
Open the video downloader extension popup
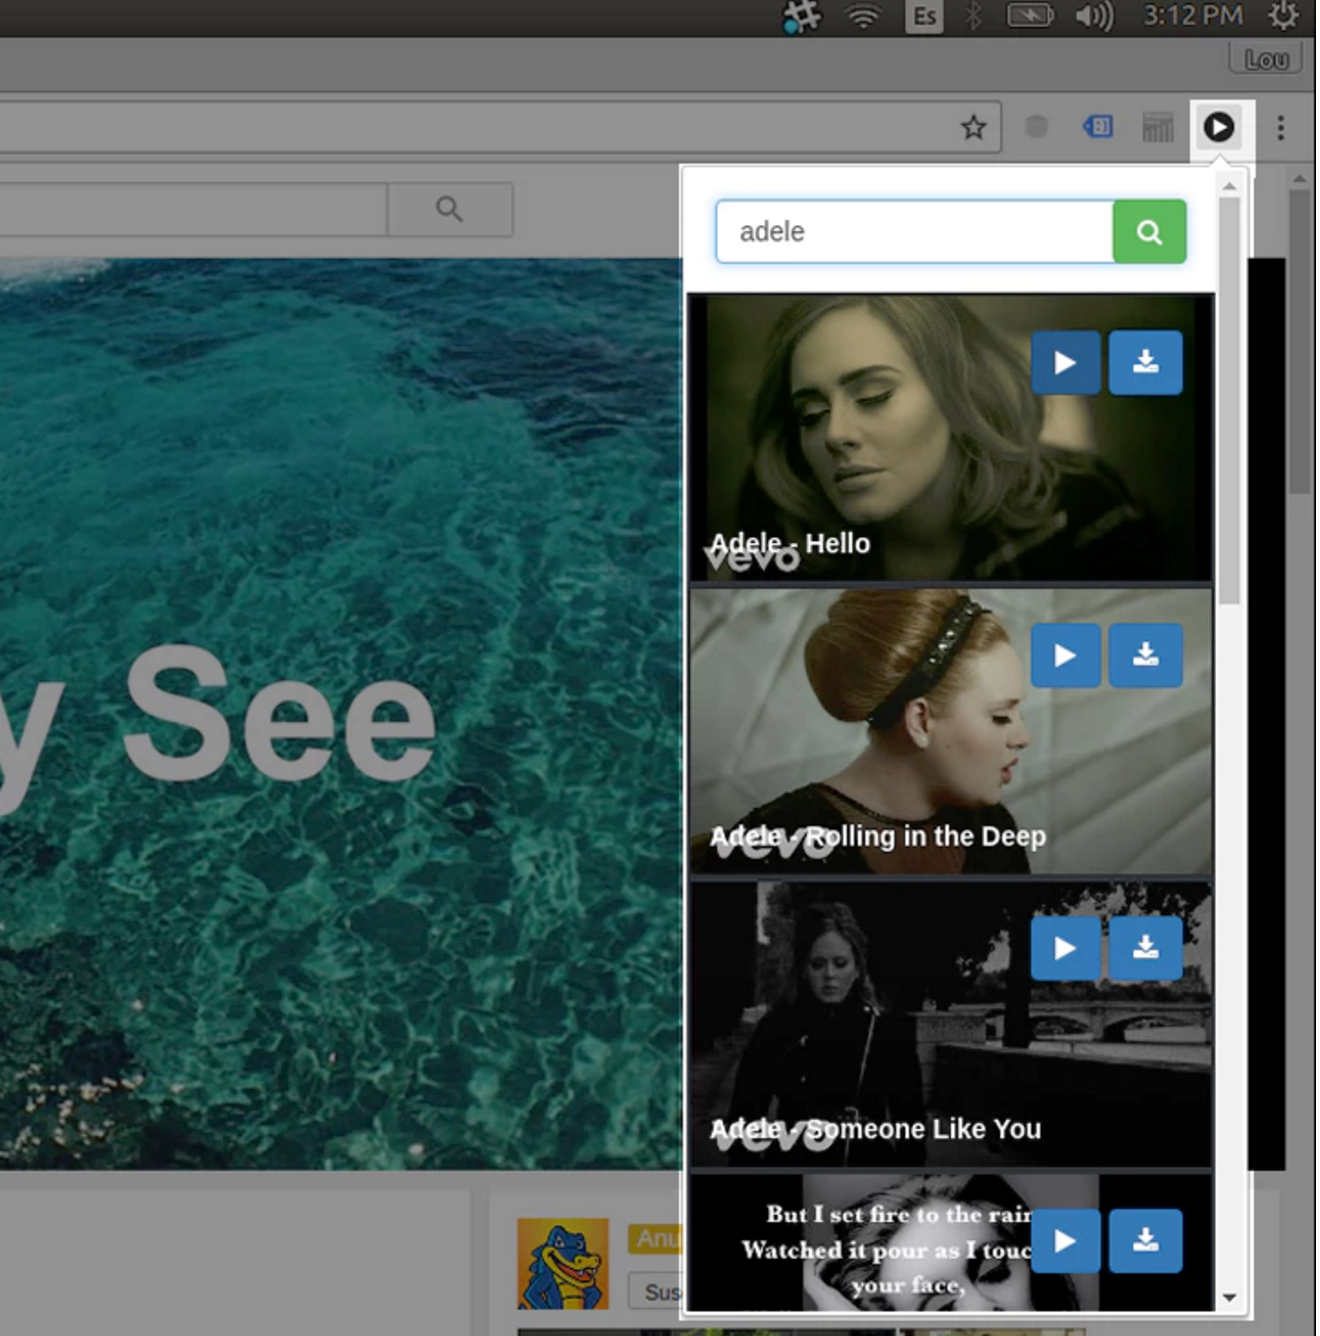[x=1219, y=127]
